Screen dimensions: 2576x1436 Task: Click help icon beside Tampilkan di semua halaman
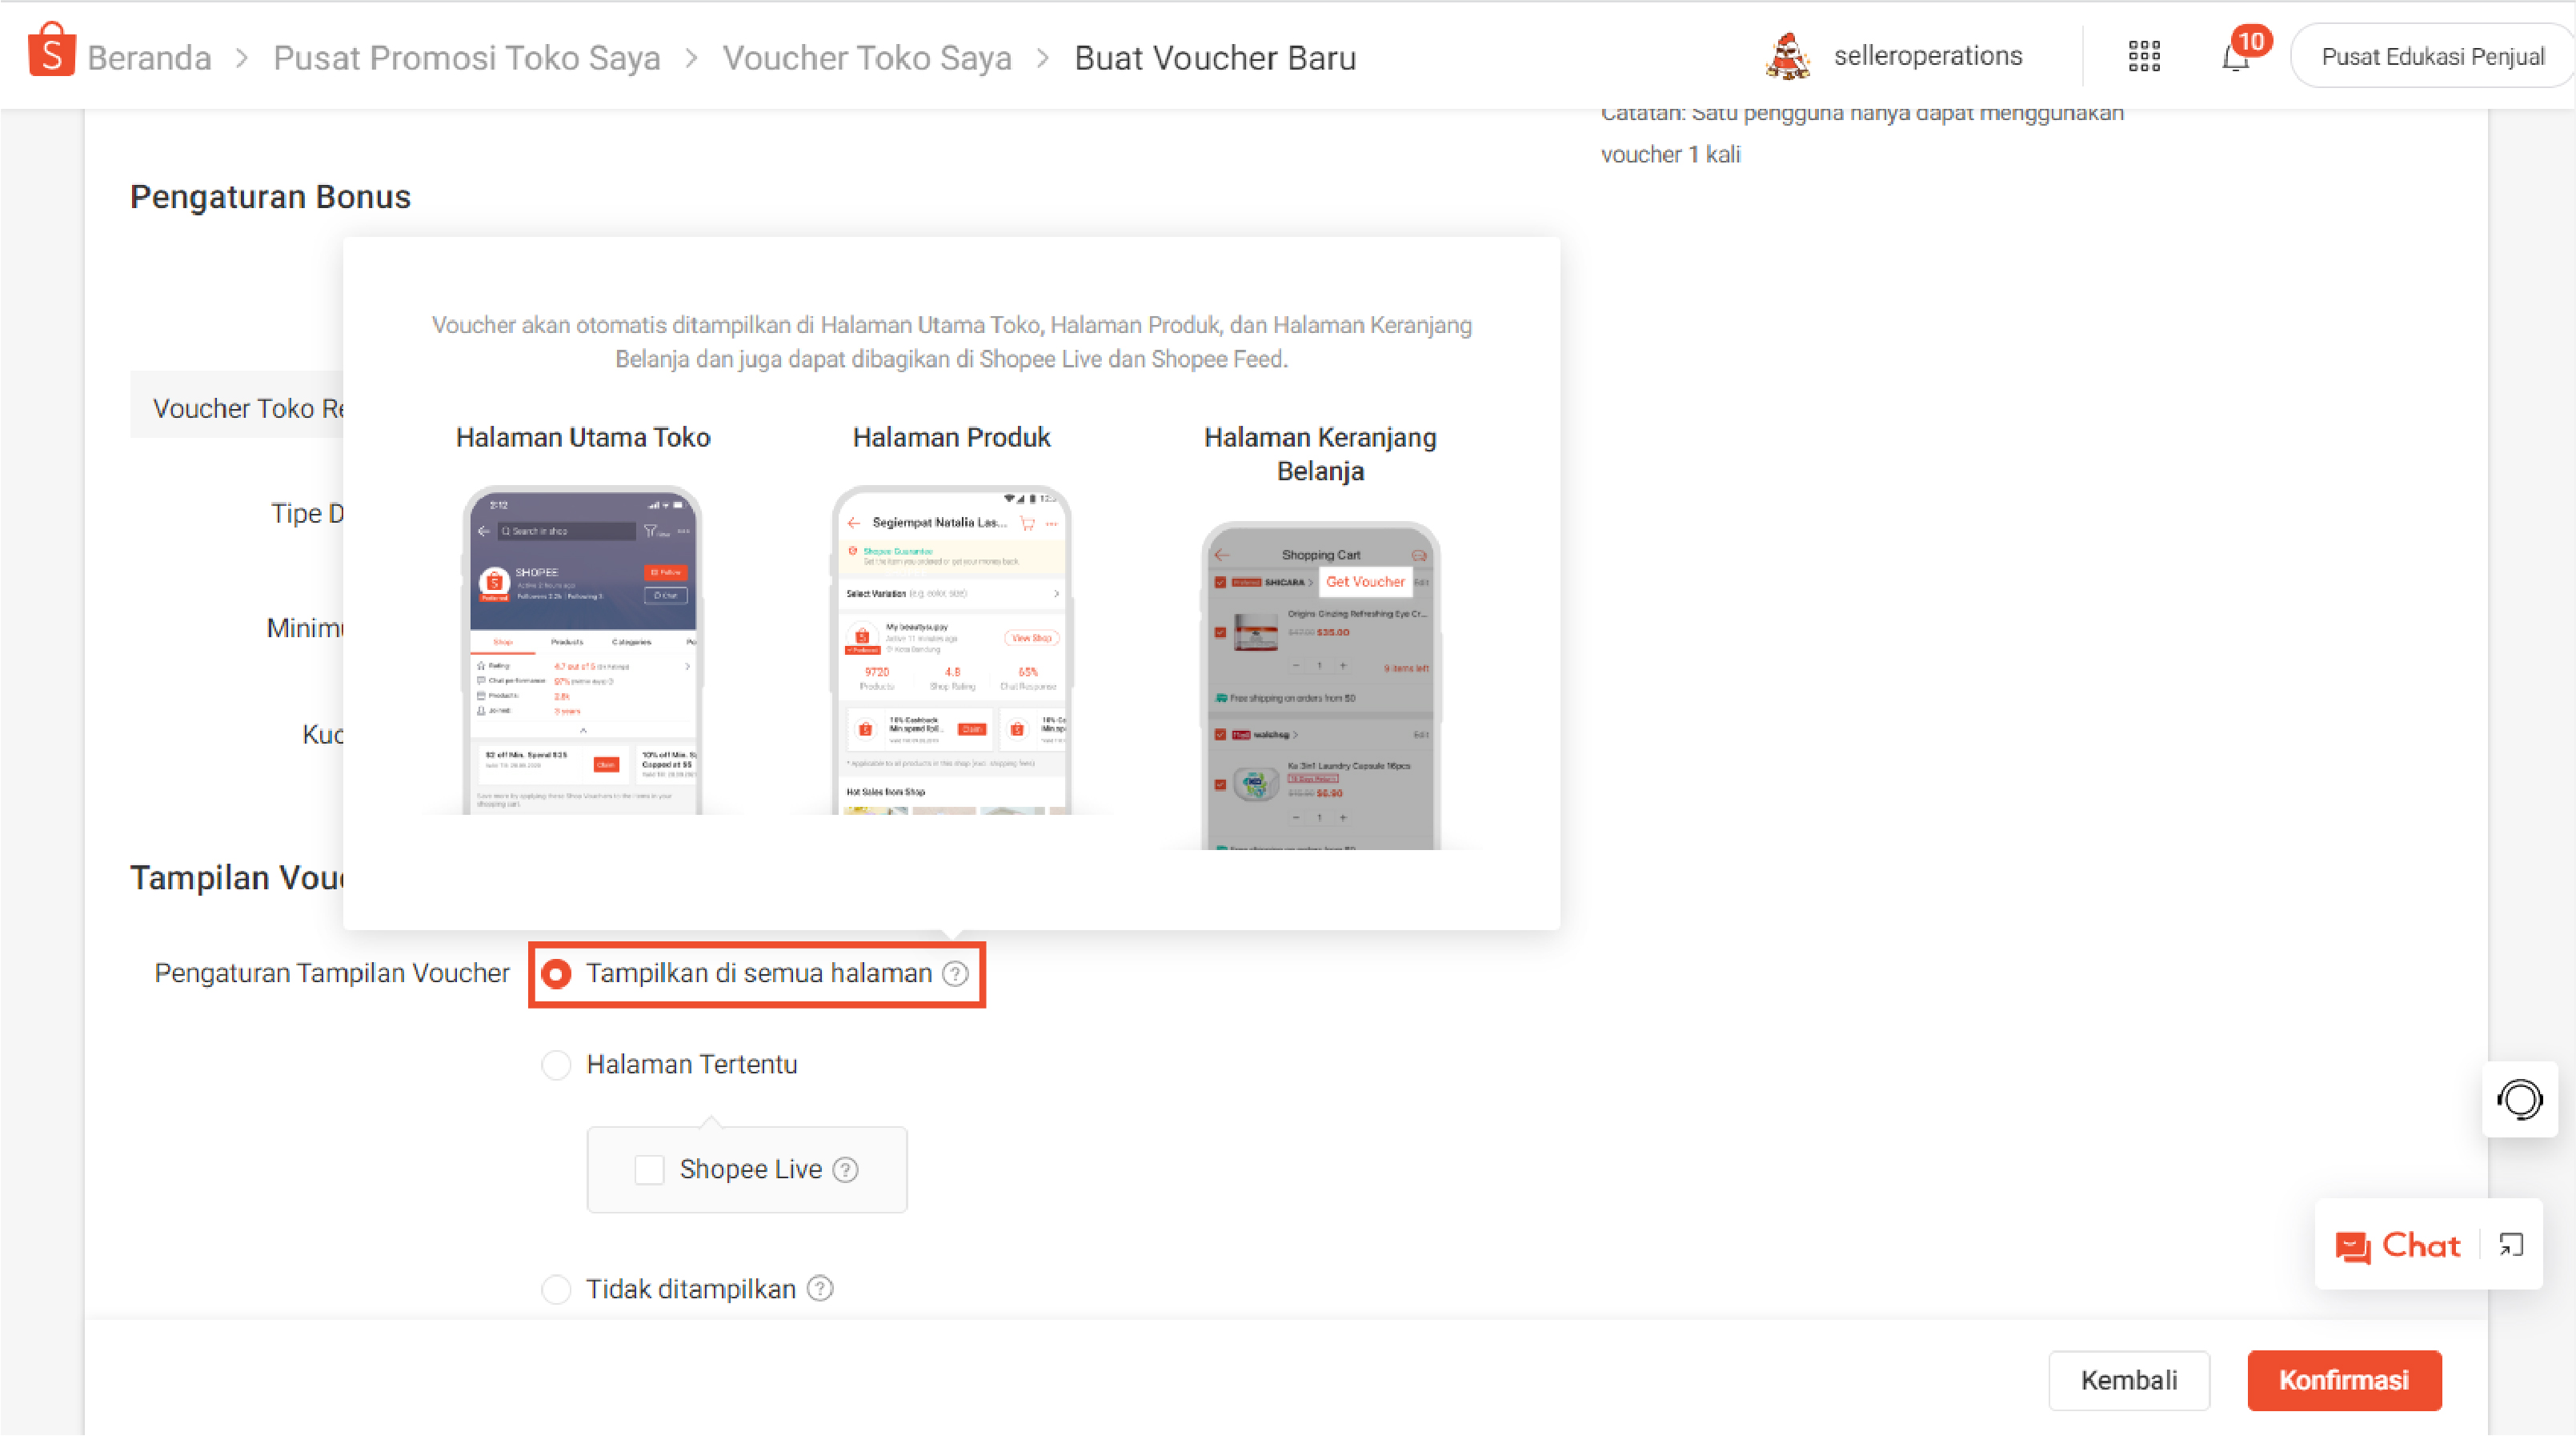955,974
